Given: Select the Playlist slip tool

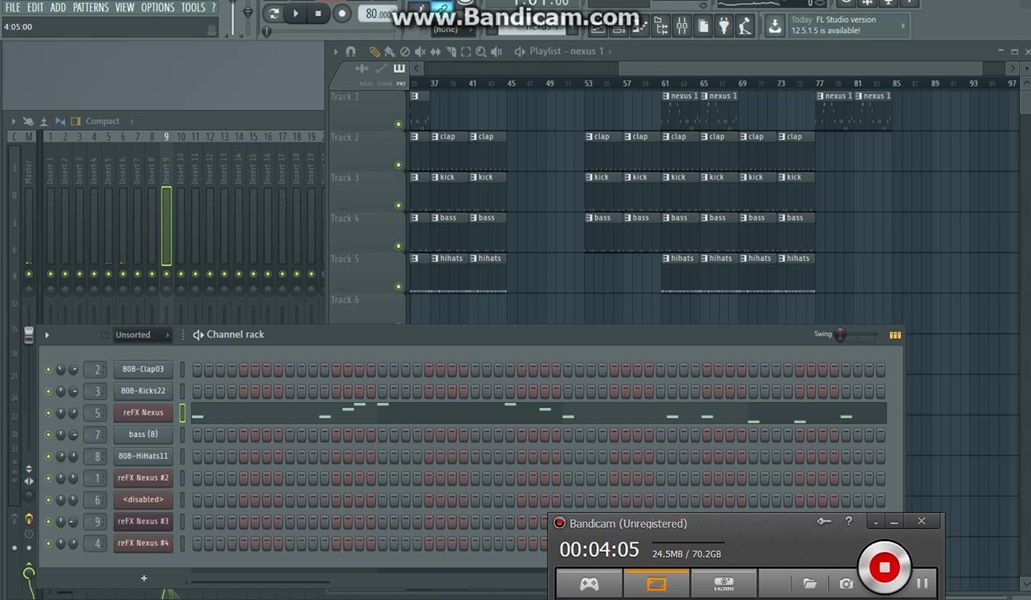Looking at the screenshot, I should pyautogui.click(x=435, y=51).
